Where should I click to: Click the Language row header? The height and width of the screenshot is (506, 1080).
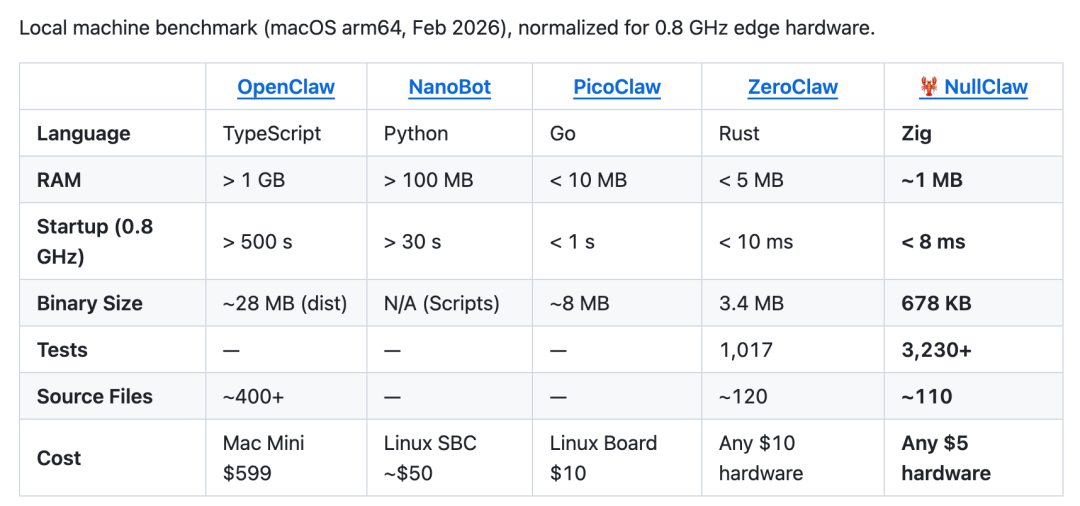[84, 133]
